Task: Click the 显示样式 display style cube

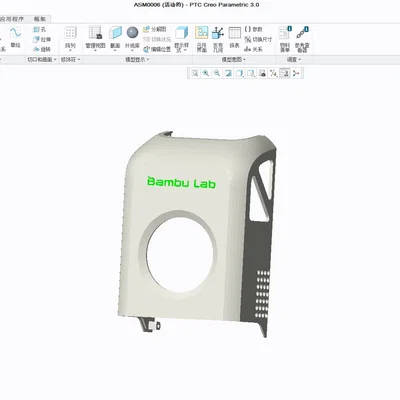Action: click(x=182, y=33)
